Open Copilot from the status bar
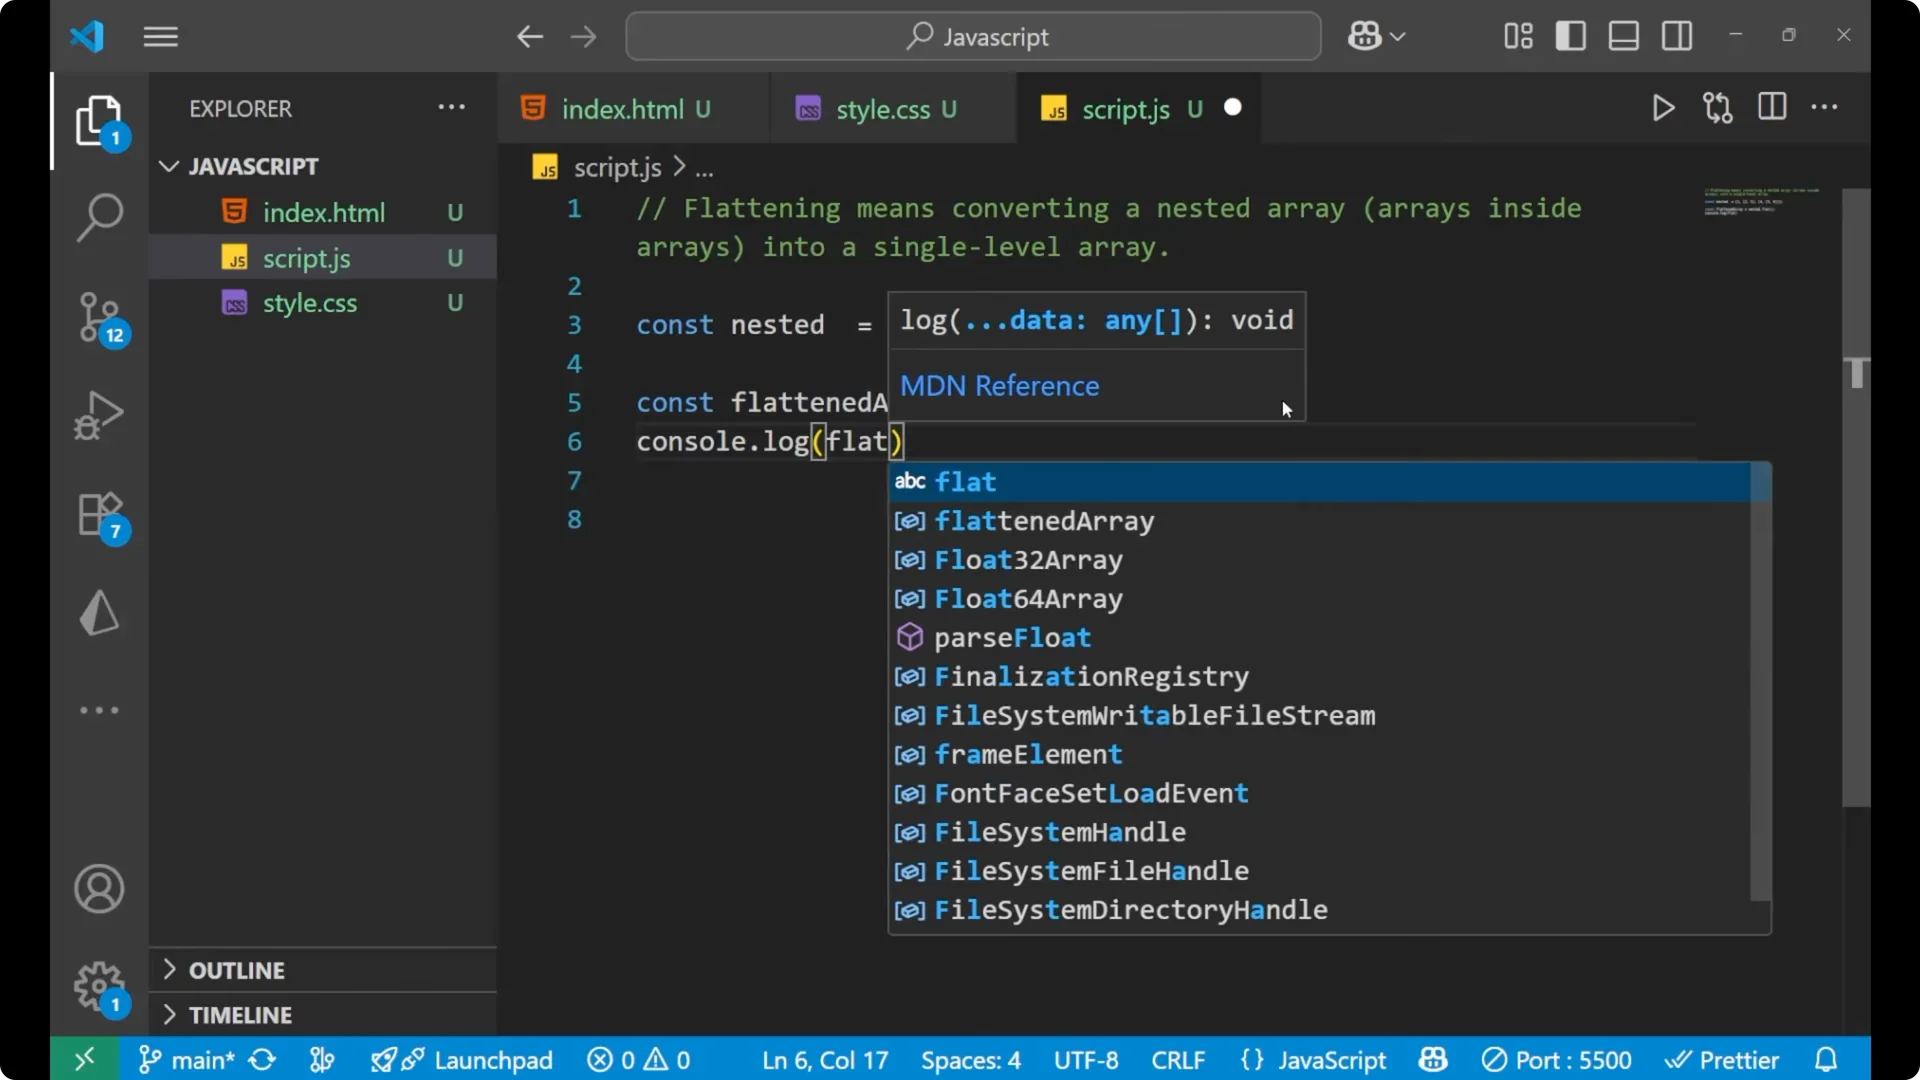Image resolution: width=1920 pixels, height=1080 pixels. click(1432, 1059)
